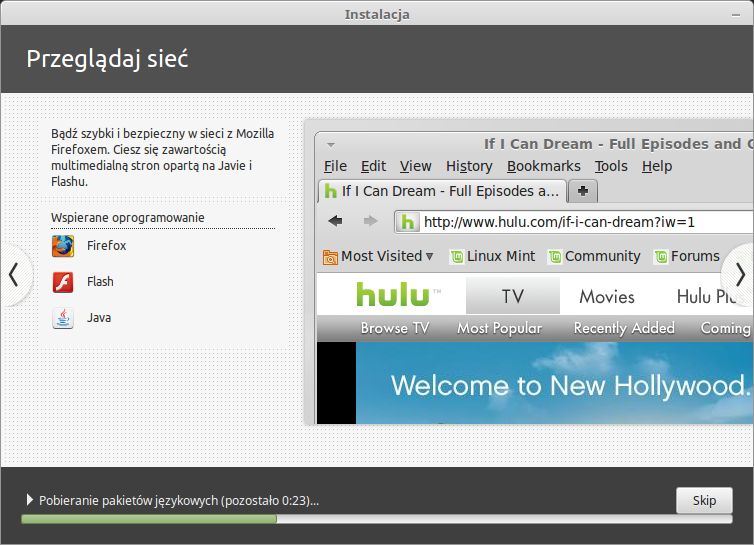Click the Most Visited bookmarks folder icon
The width and height of the screenshot is (754, 545).
click(330, 257)
